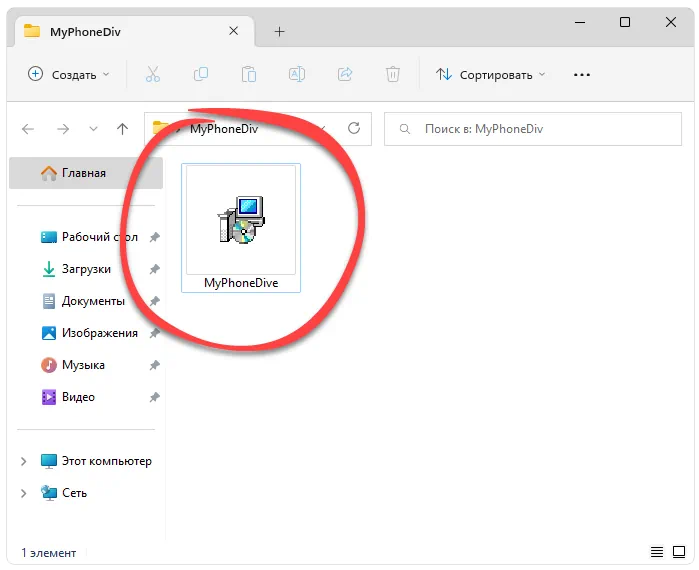Click the Share icon in toolbar
The height and width of the screenshot is (570, 699).
(345, 74)
